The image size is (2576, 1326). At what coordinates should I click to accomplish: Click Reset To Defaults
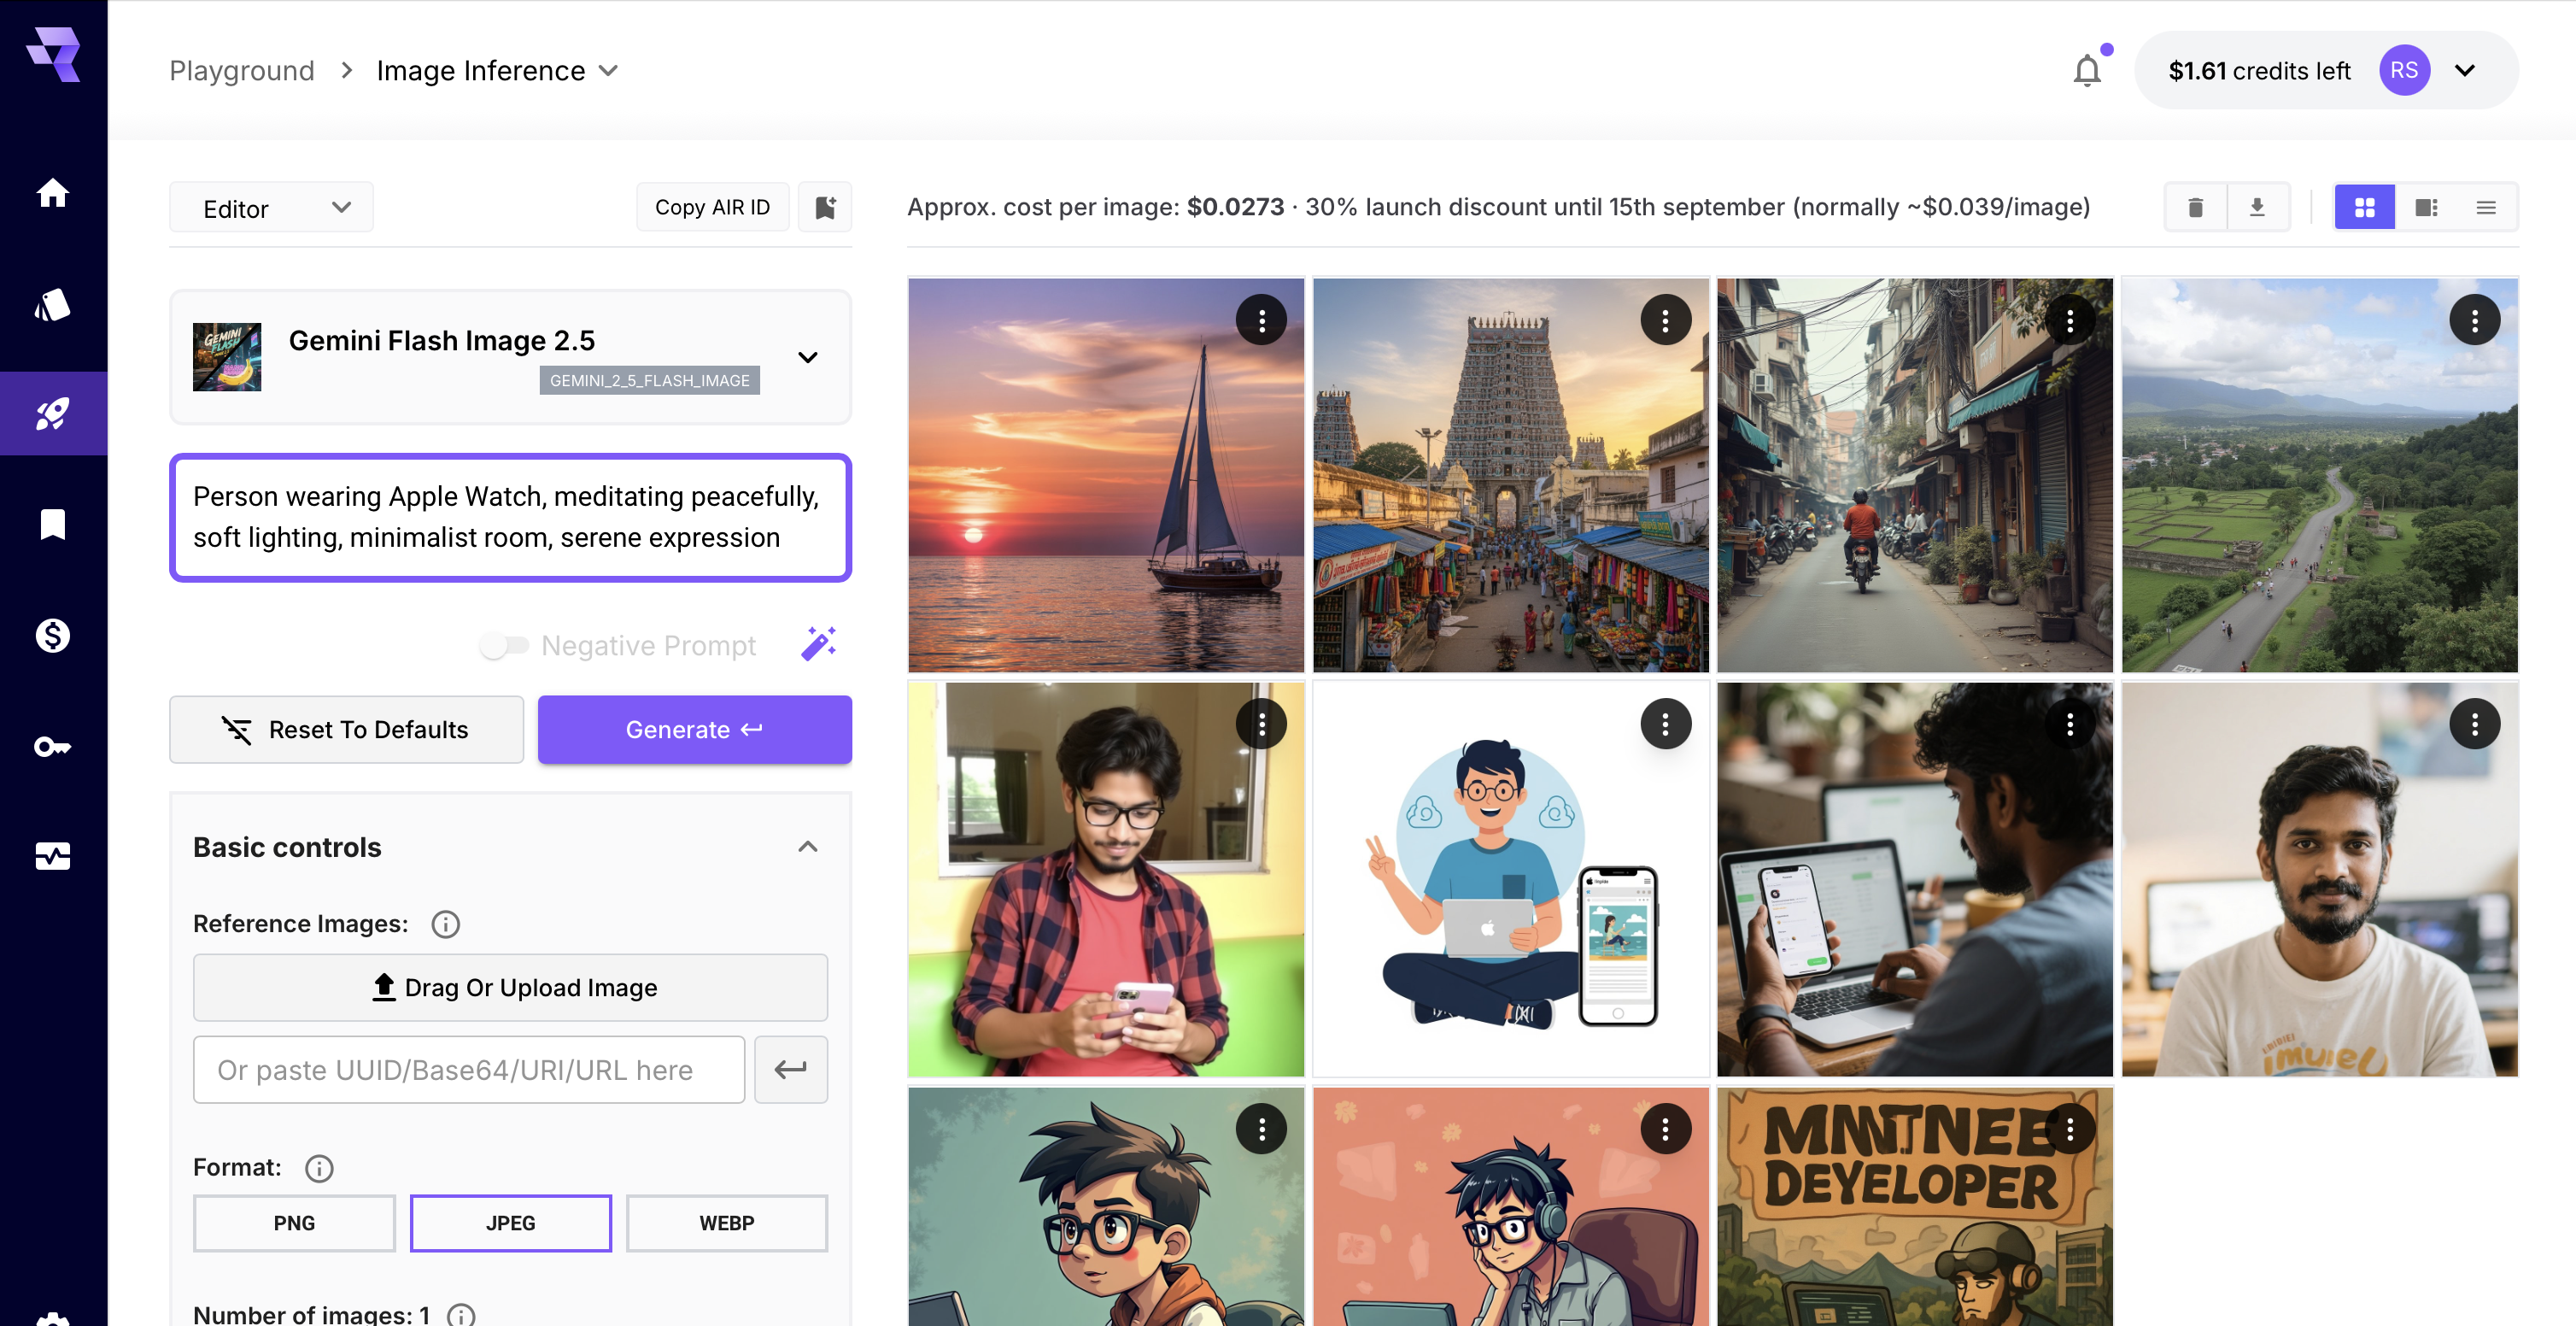347,729
